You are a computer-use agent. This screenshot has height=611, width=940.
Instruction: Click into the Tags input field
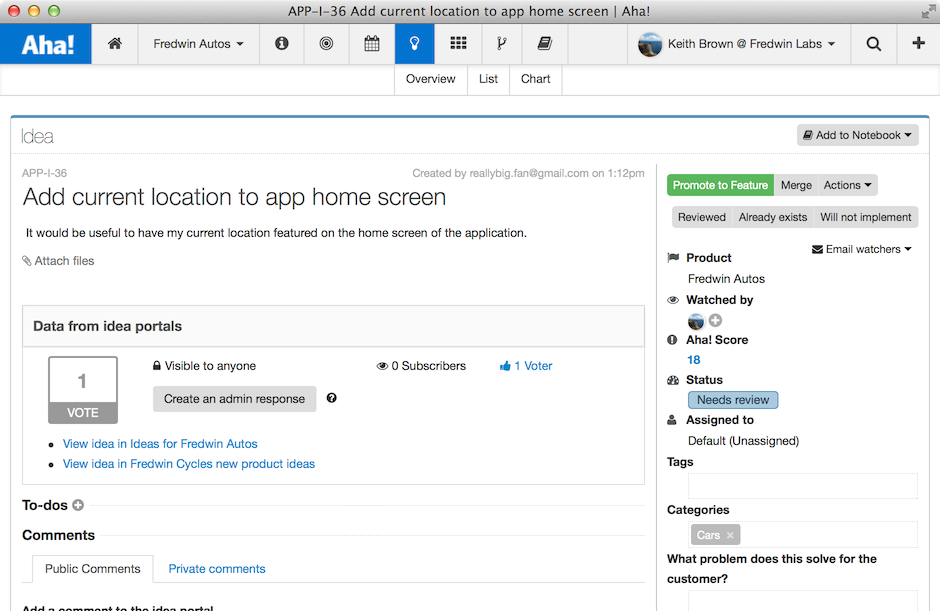click(x=803, y=486)
